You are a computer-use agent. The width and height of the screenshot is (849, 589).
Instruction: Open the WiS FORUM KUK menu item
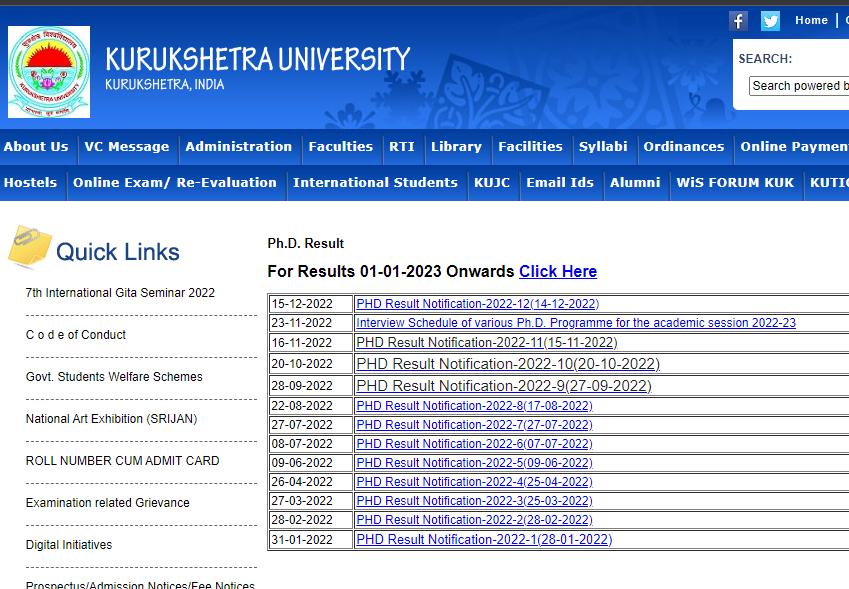click(x=735, y=182)
